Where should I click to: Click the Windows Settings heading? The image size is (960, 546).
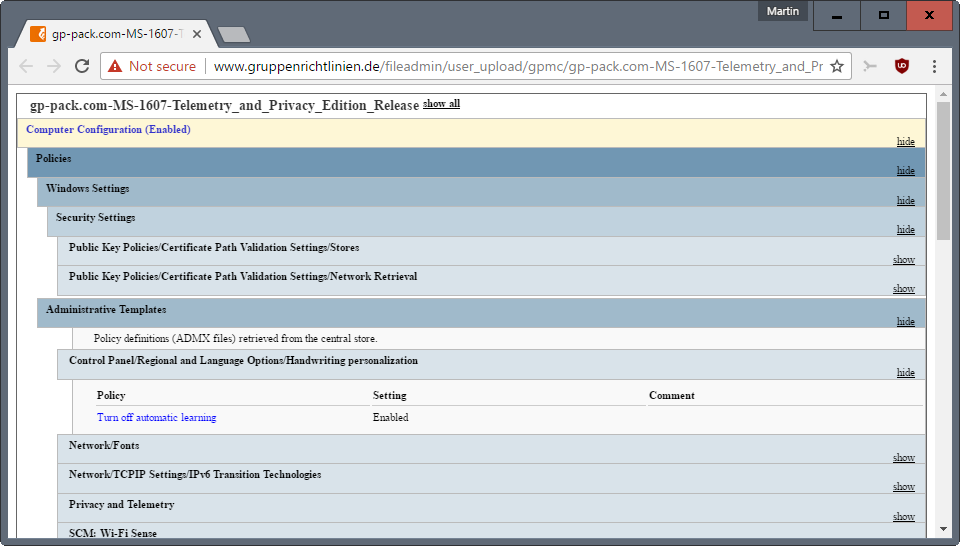(x=88, y=189)
